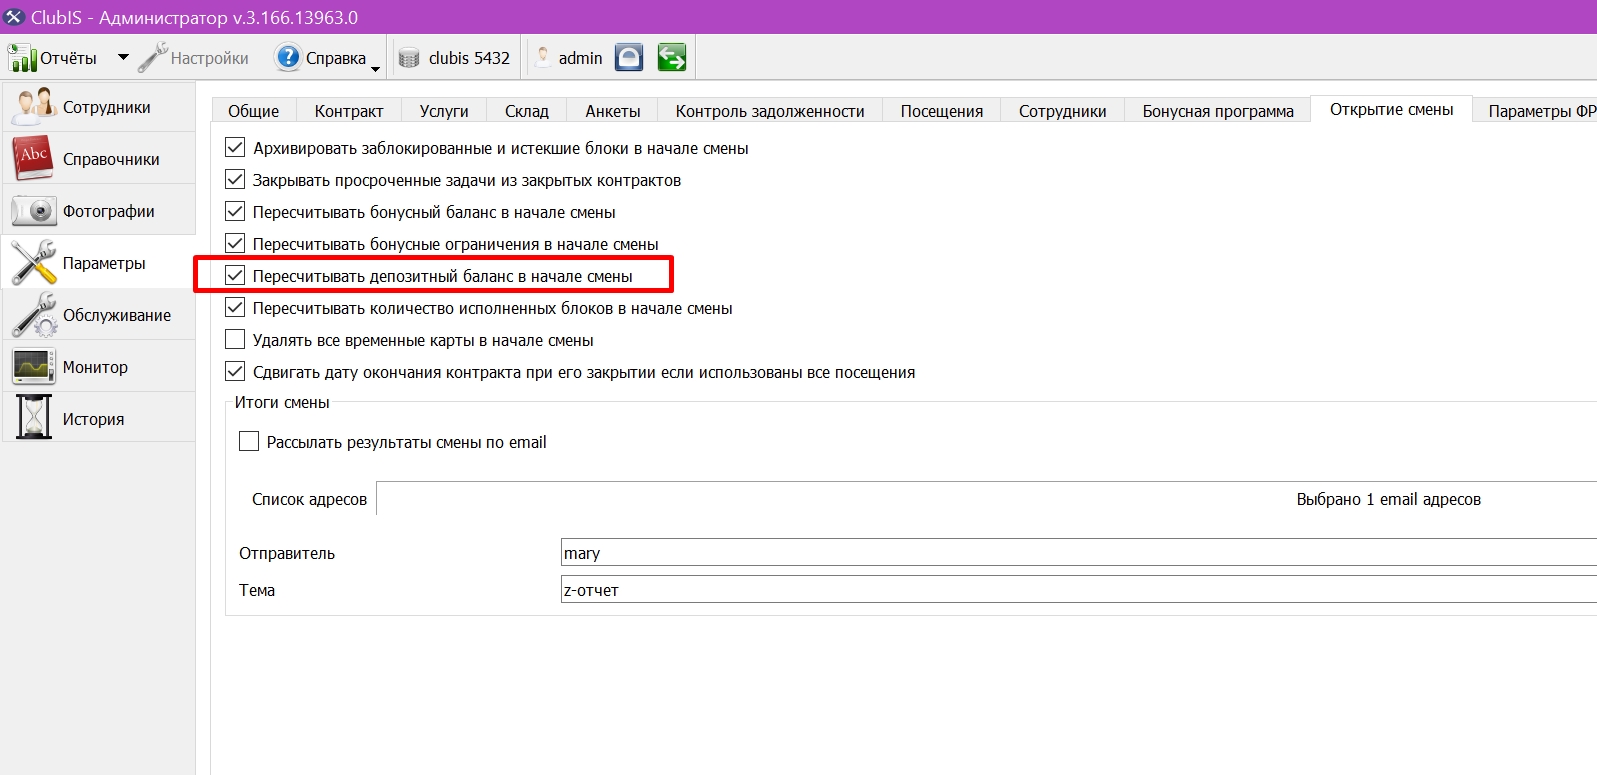
Task: Toggle Закрывать просроченные задачи checkbox
Action: [x=235, y=180]
